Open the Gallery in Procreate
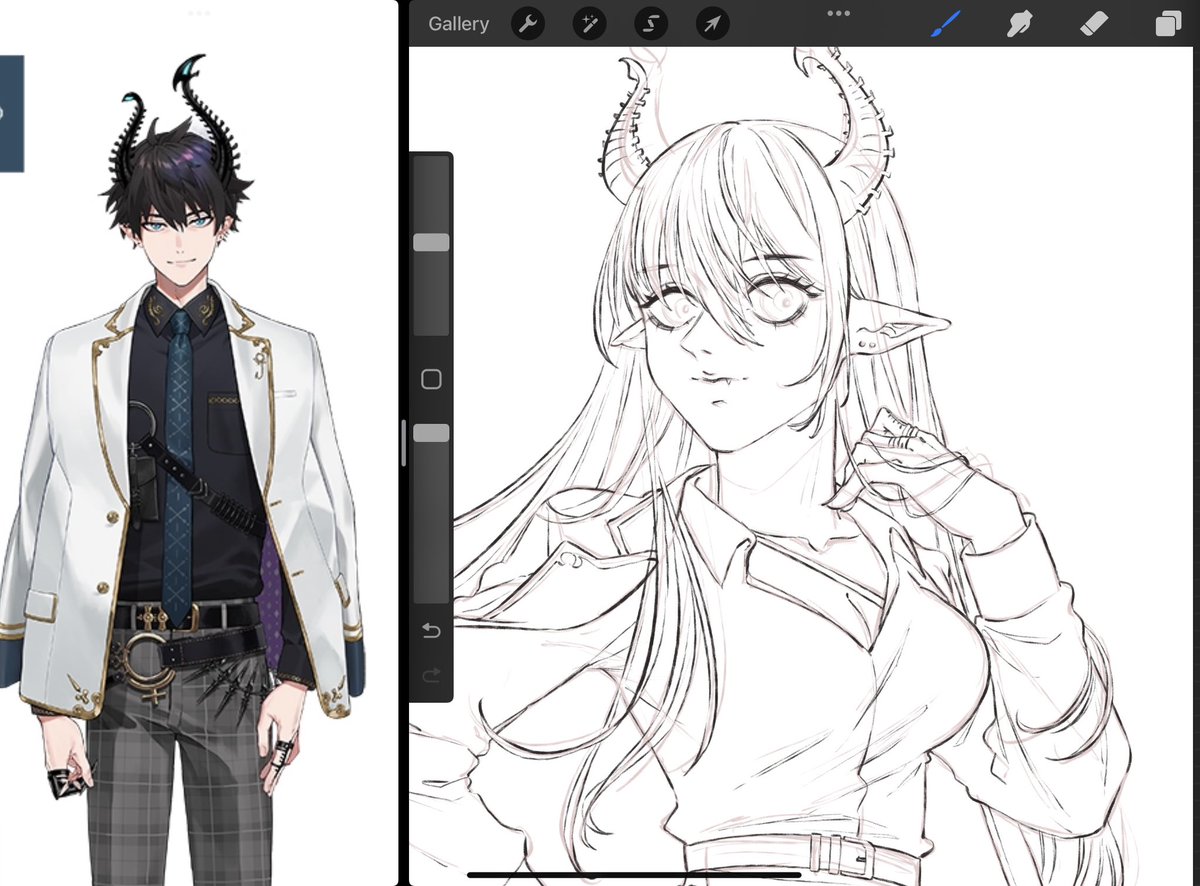 pyautogui.click(x=458, y=24)
